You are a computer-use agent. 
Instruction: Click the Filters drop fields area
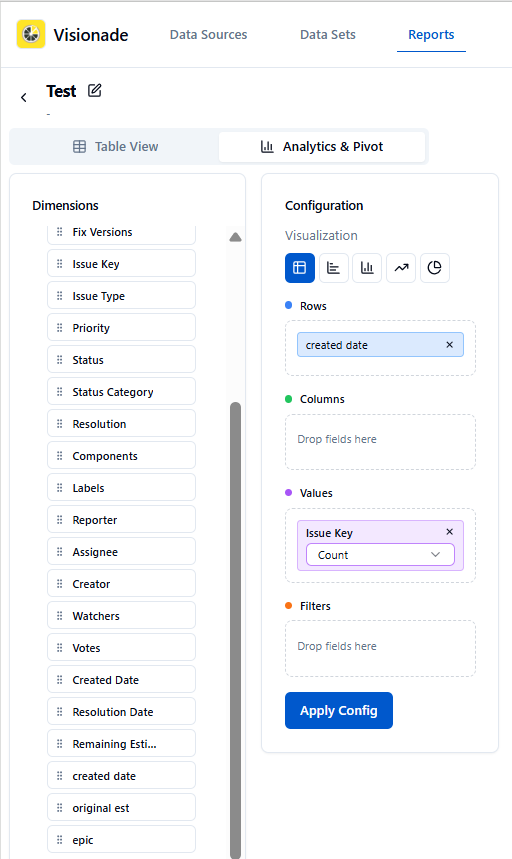point(380,648)
